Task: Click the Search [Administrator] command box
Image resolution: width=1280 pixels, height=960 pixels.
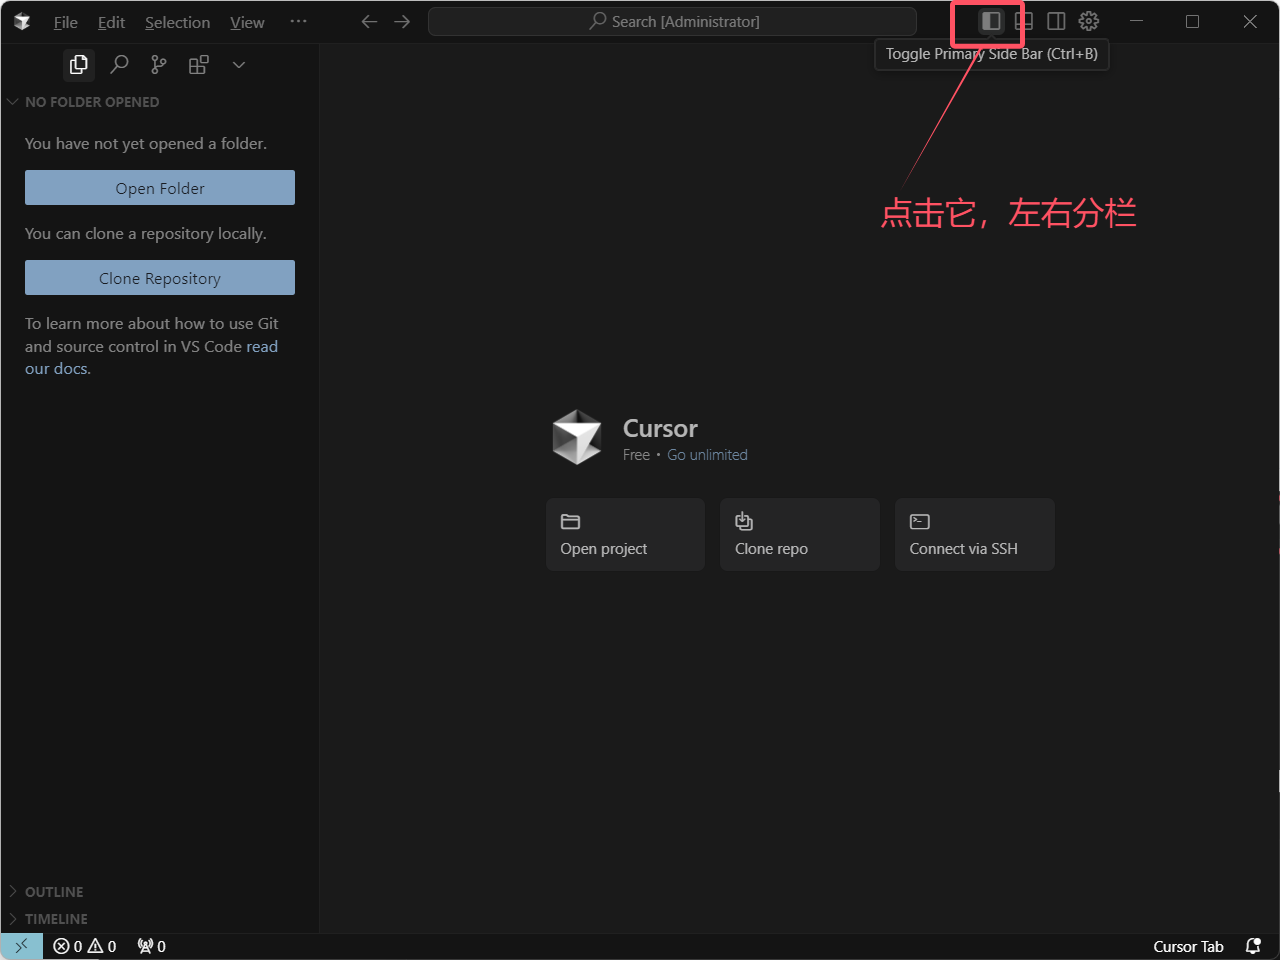Action: [672, 21]
